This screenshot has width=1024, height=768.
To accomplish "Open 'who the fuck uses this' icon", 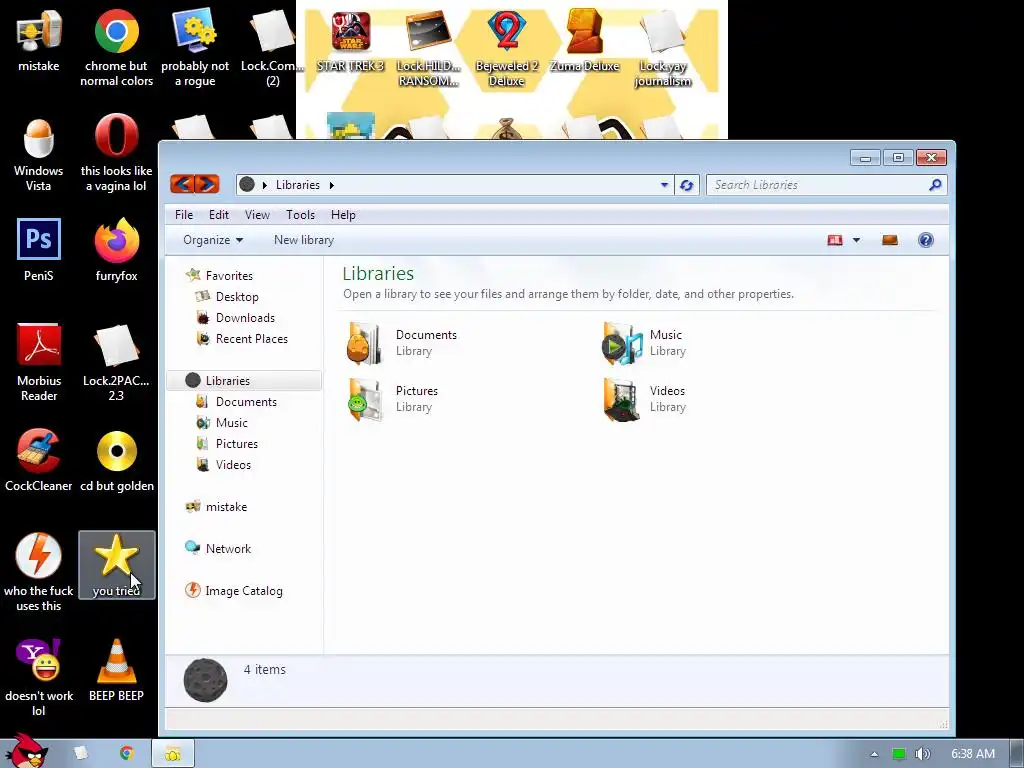I will pos(39,572).
